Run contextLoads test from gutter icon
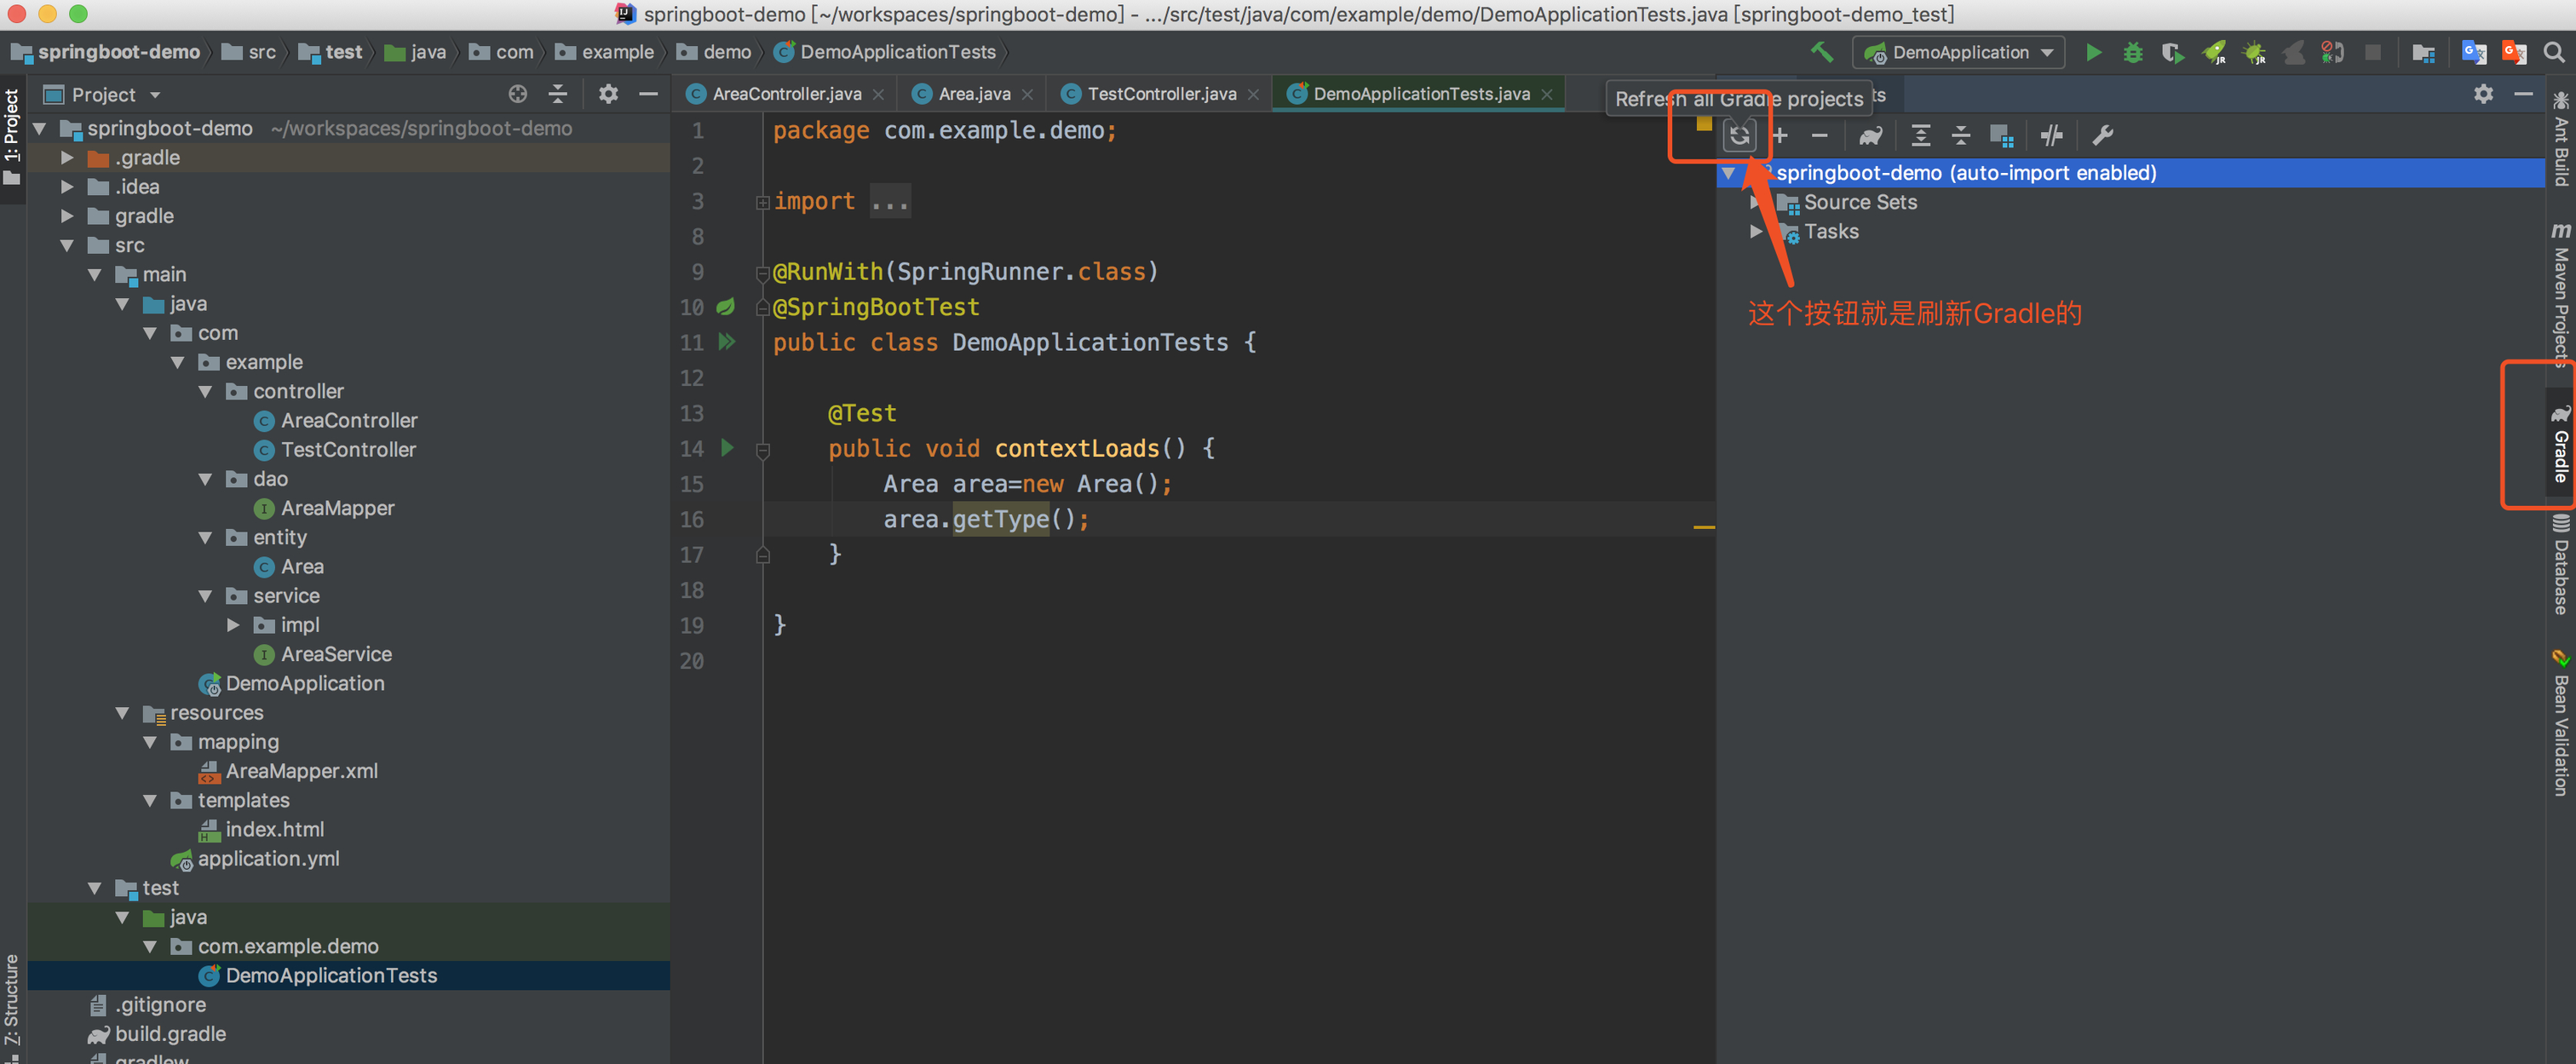Image resolution: width=2576 pixels, height=1064 pixels. [727, 448]
